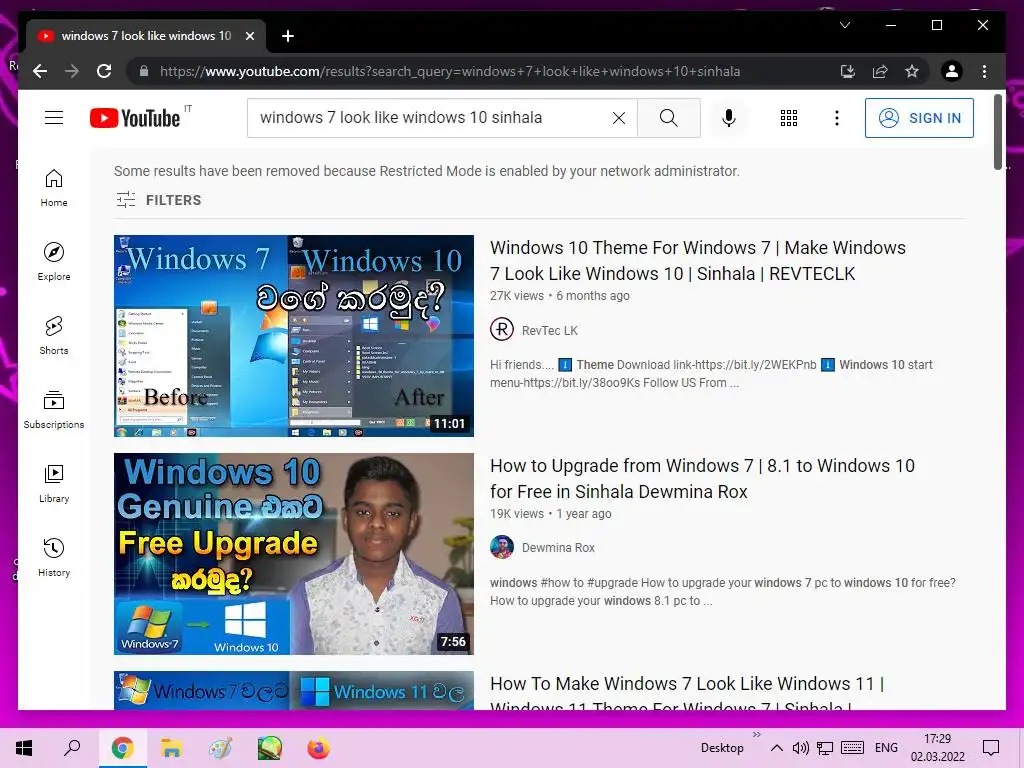Open RevTec LK channel avatar
Screen dimensions: 1024x768
click(x=502, y=330)
